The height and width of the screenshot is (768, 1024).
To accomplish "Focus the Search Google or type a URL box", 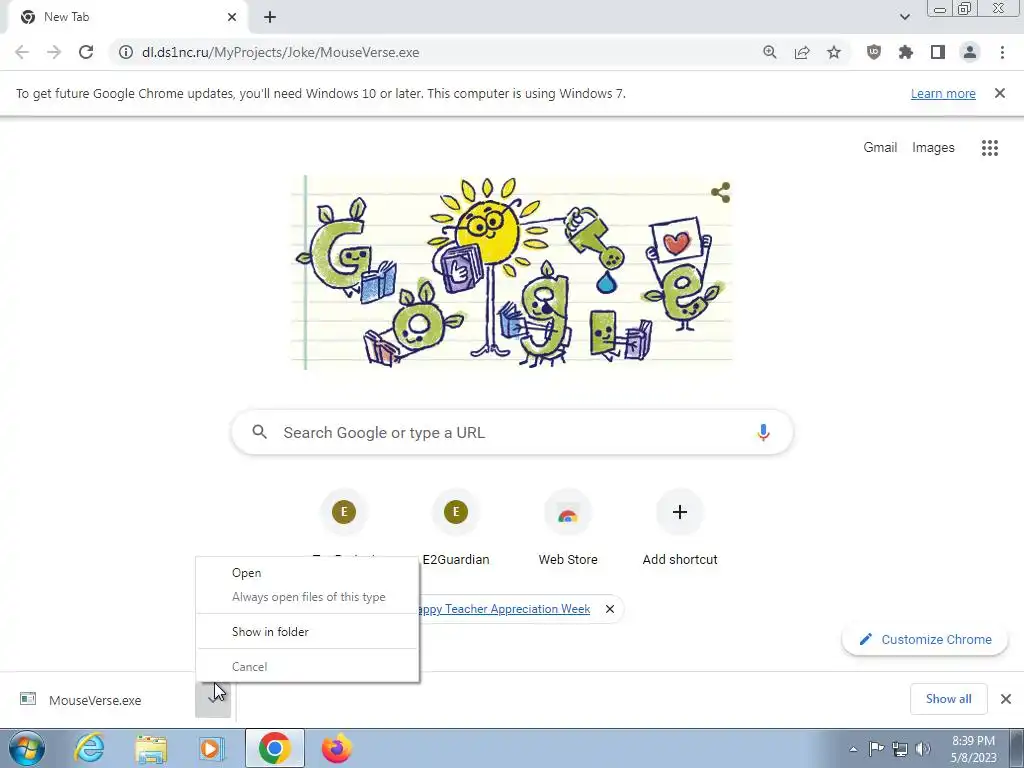I will 513,432.
